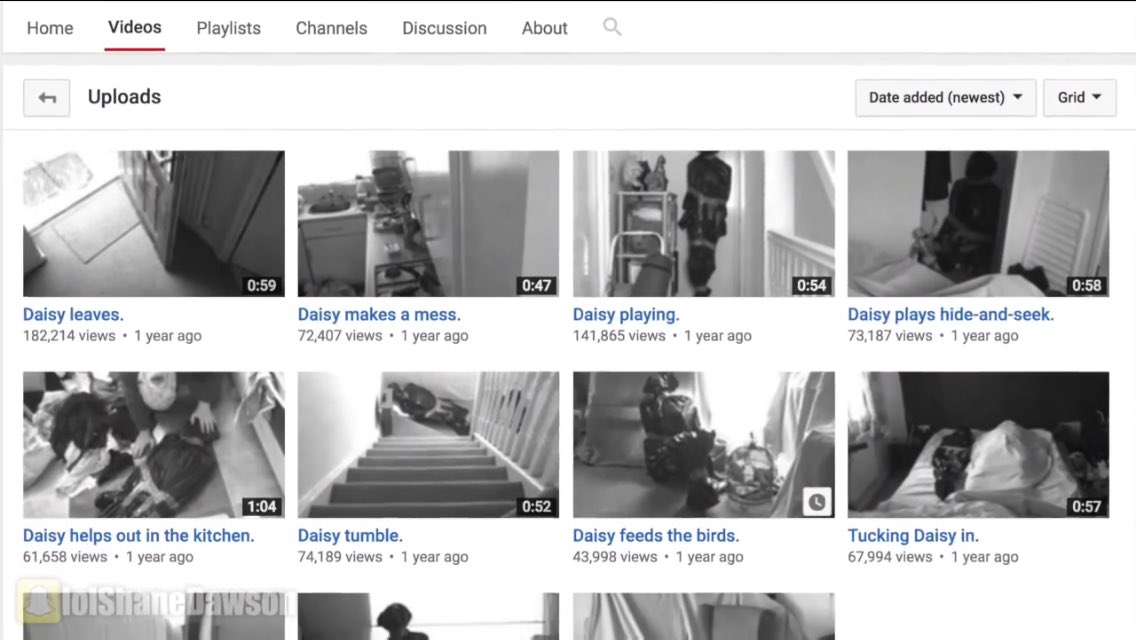Play the Daisy makes a mess thumbnail (0:47)

(428, 223)
